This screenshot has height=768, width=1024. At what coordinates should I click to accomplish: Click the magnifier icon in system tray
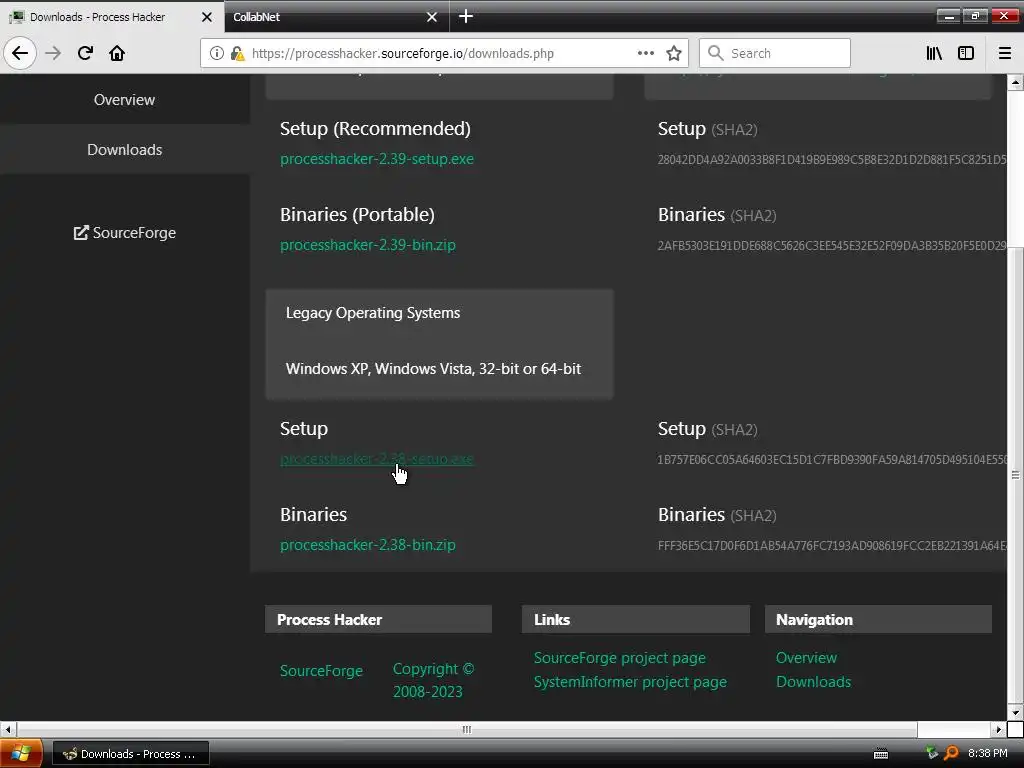click(x=952, y=754)
